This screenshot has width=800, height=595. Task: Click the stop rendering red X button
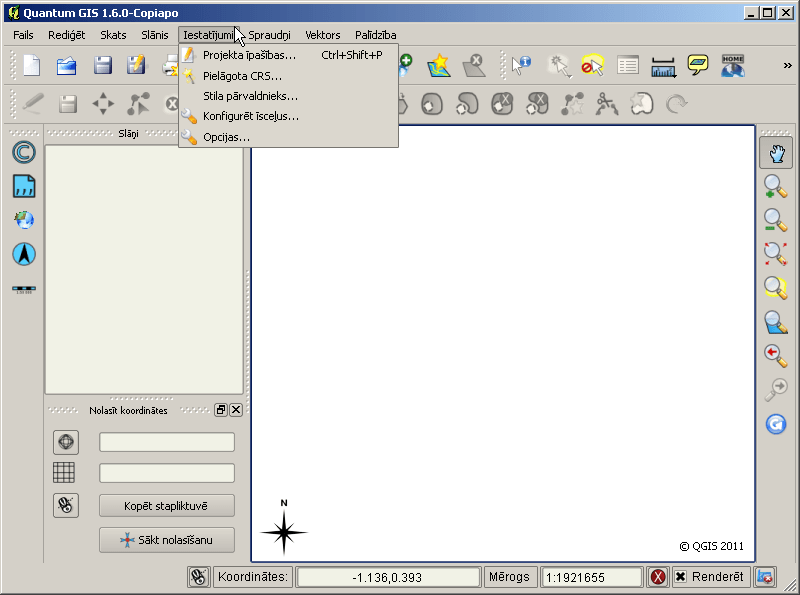click(658, 577)
